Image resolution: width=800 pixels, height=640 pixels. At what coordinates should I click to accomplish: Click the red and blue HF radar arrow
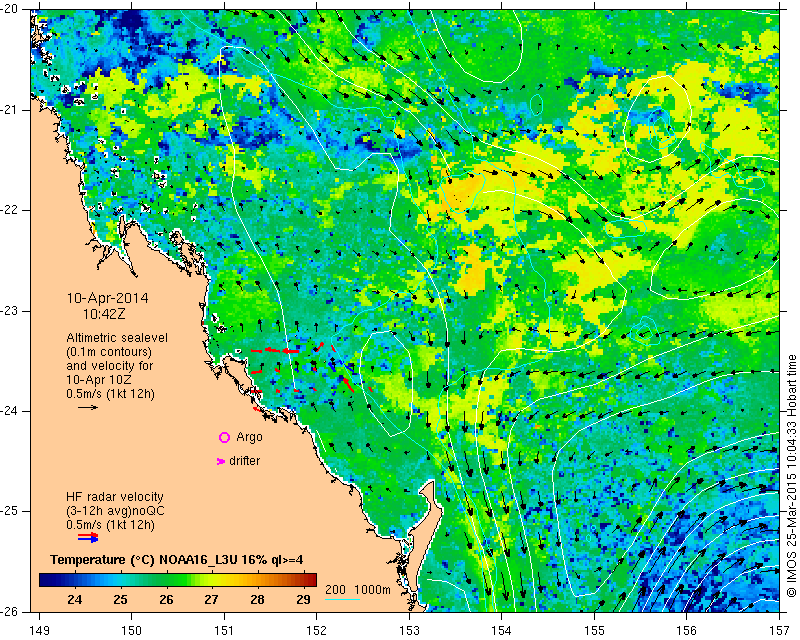[x=88, y=537]
